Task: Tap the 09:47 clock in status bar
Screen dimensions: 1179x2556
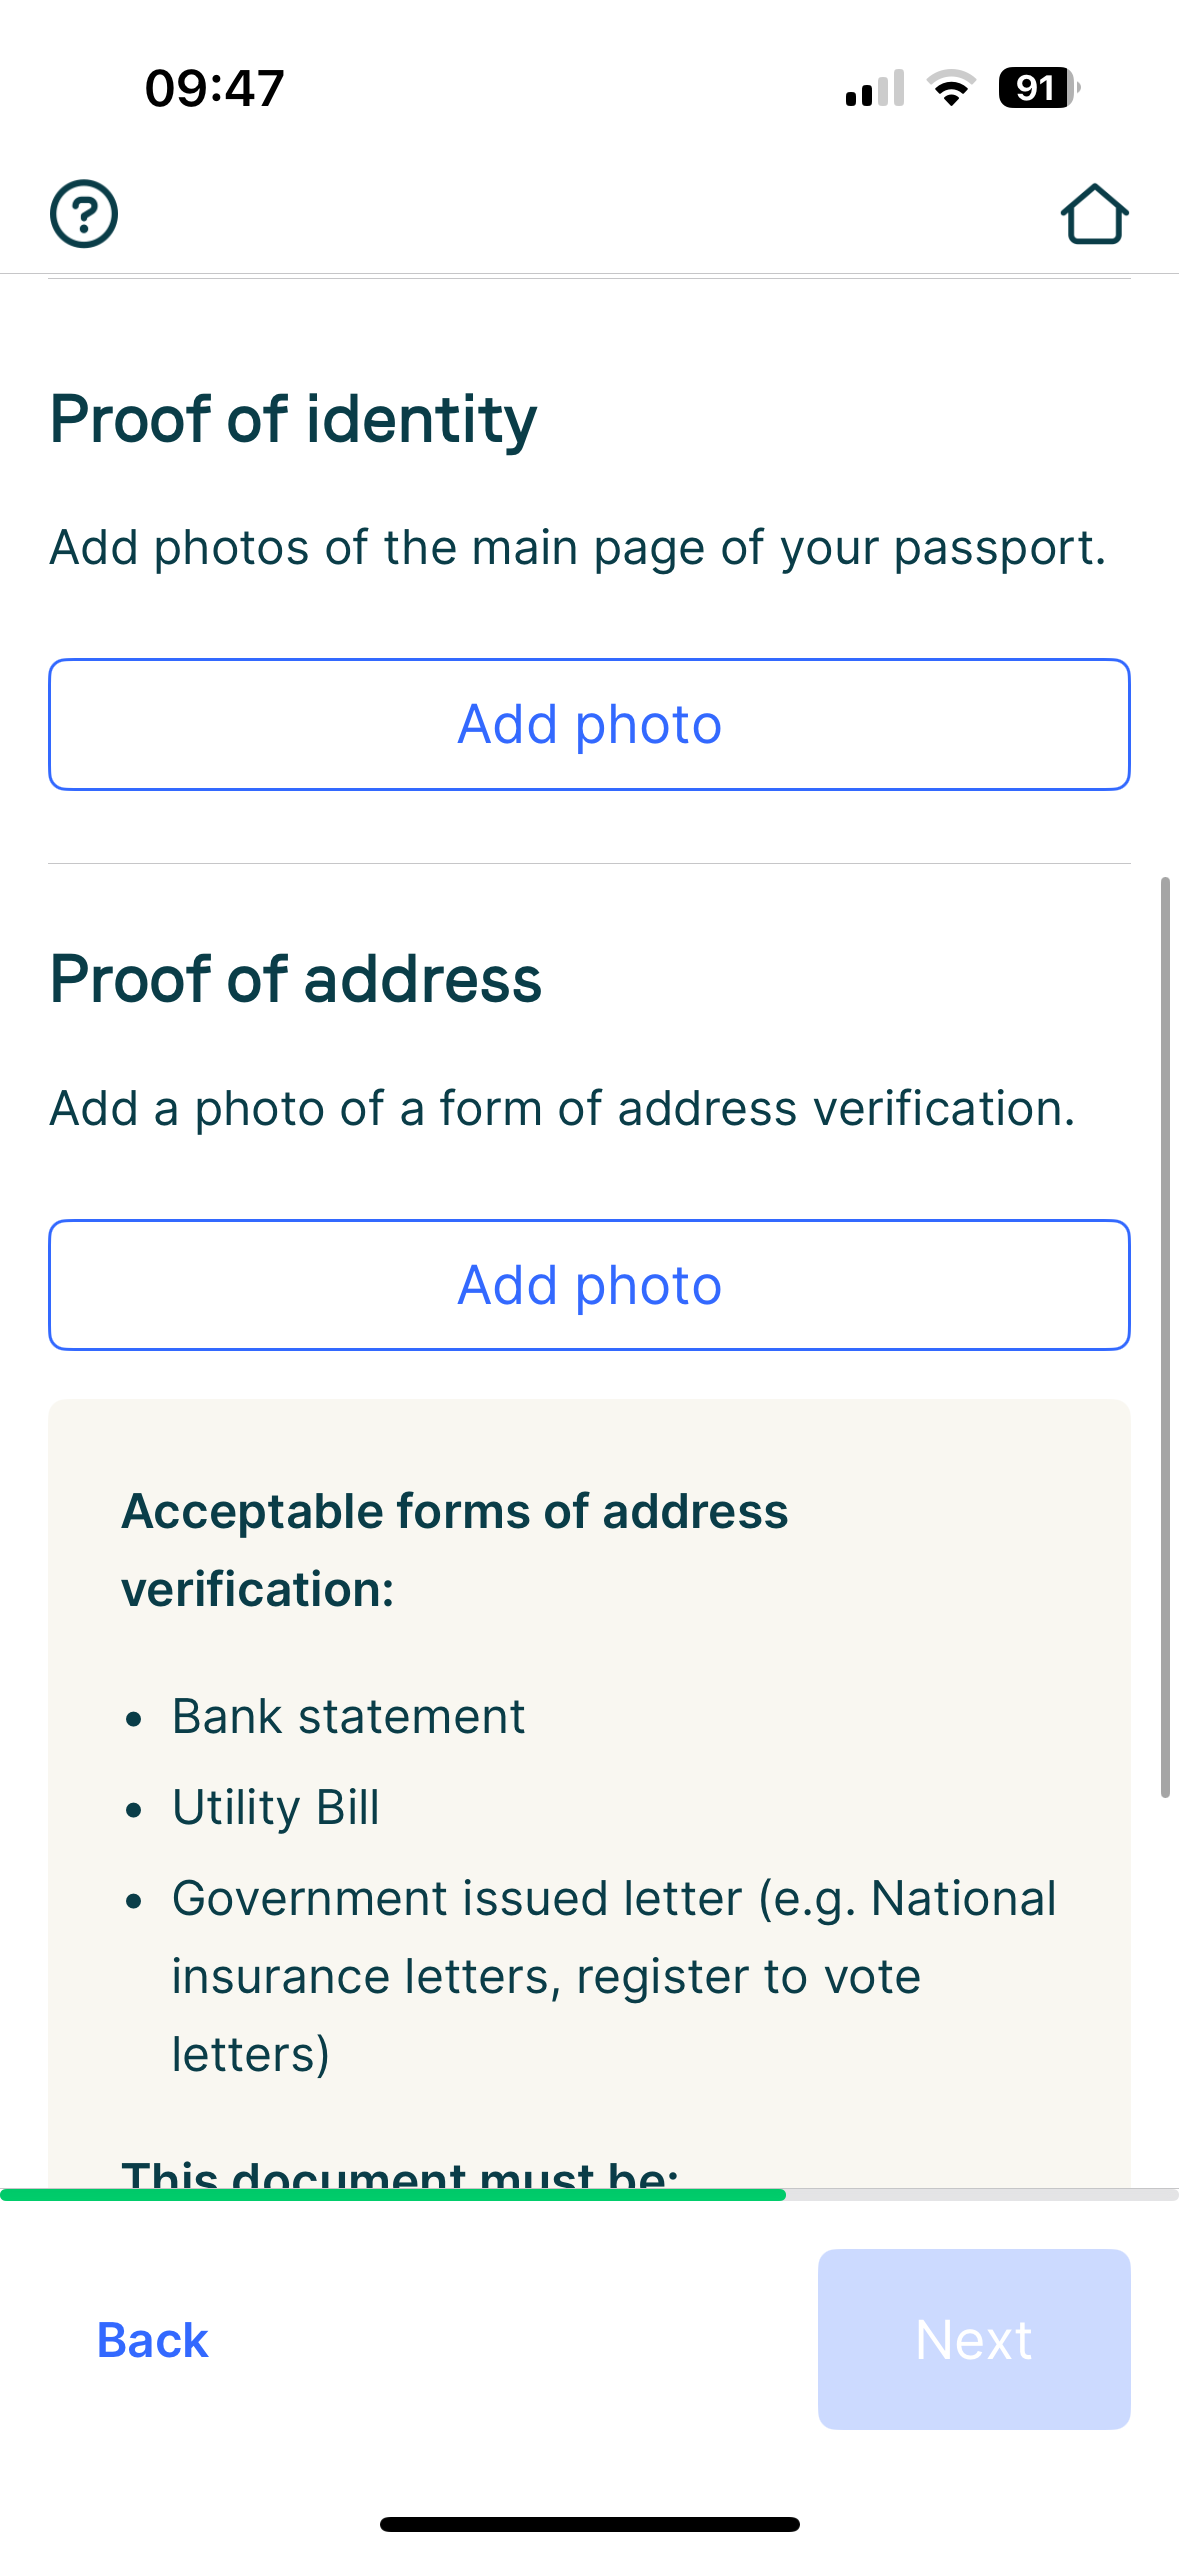Action: (x=215, y=88)
